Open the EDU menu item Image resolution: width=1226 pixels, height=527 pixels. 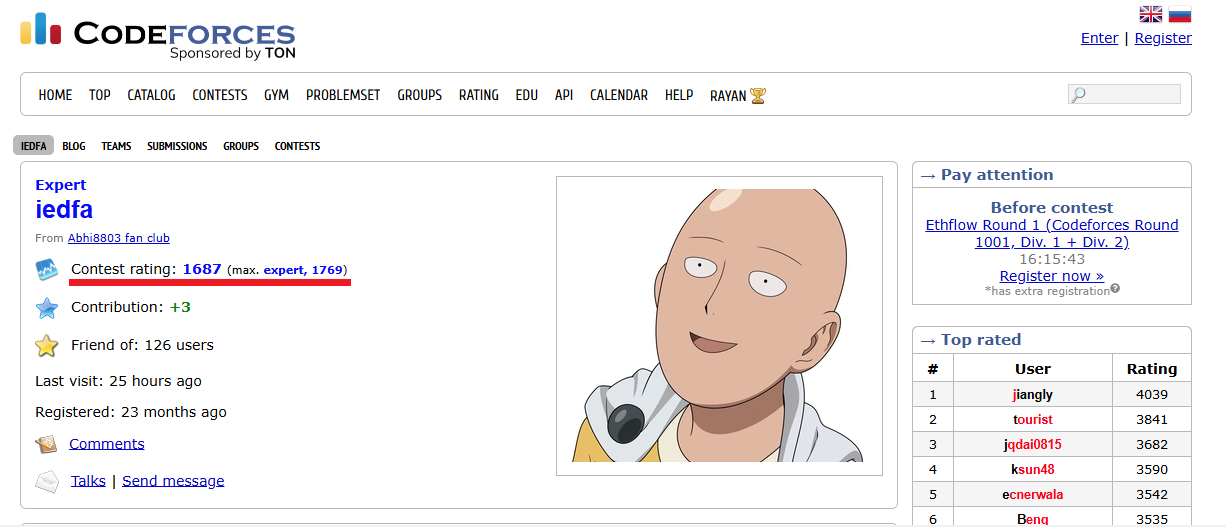(527, 95)
